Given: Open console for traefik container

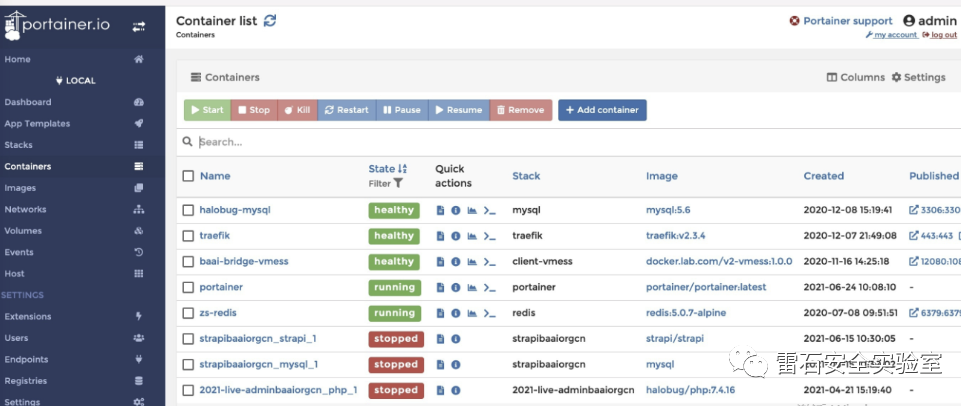Looking at the screenshot, I should point(490,236).
